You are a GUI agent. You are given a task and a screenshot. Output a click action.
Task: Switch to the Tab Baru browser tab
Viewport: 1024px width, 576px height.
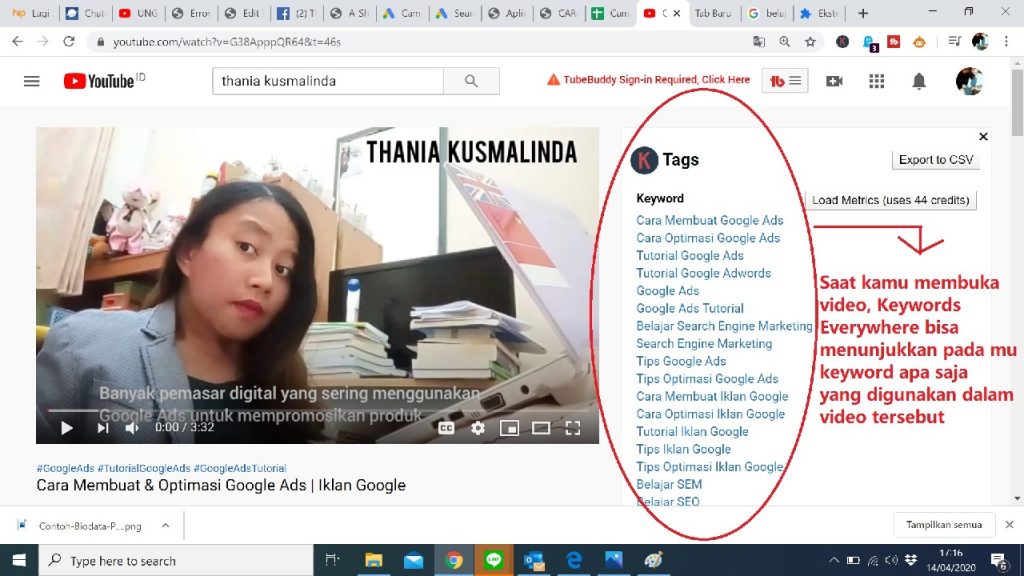coord(714,14)
